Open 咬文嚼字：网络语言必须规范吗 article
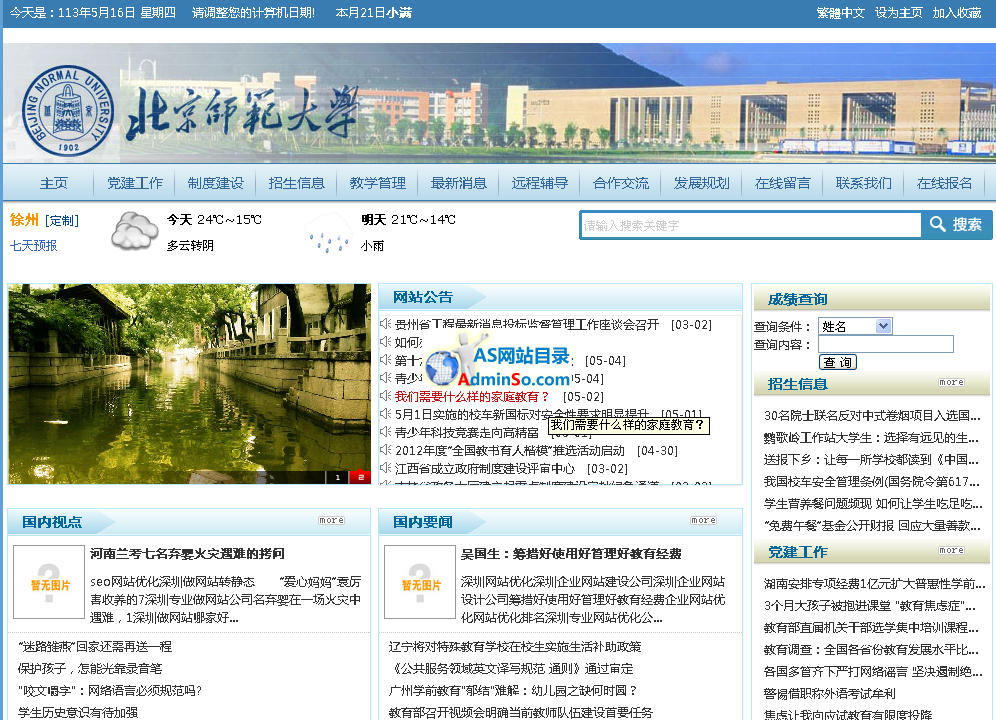The image size is (996, 720). pos(109,690)
